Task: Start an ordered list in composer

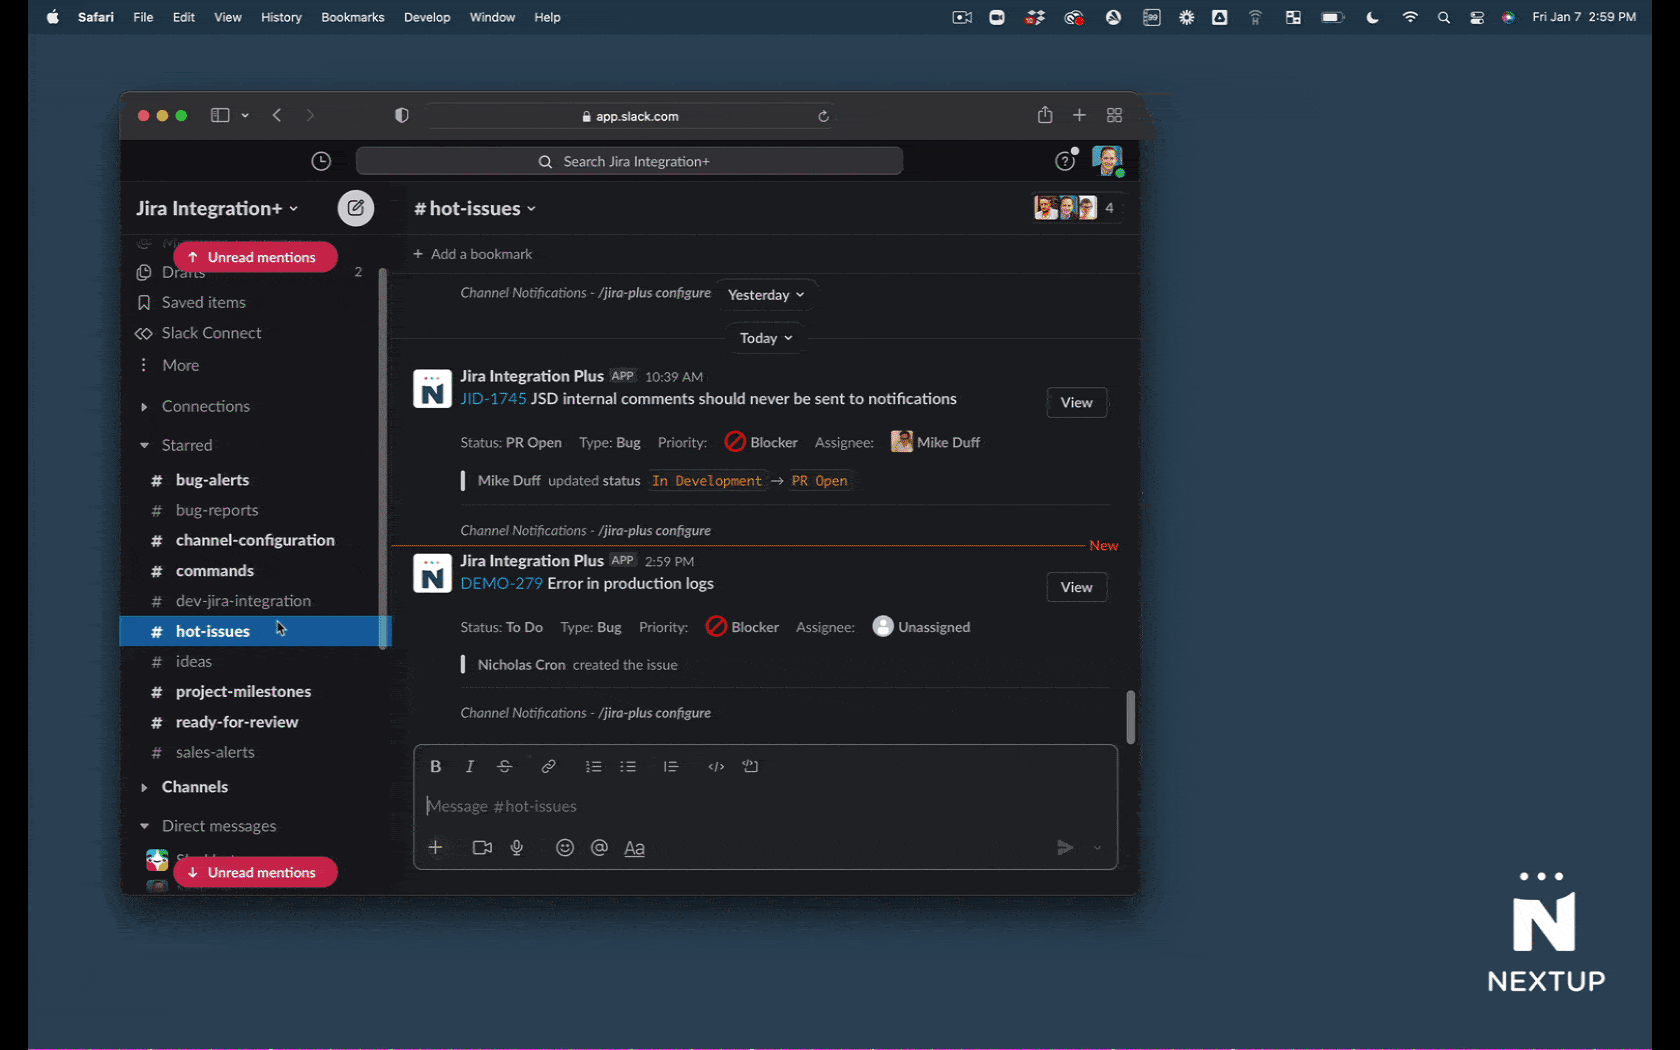Action: 593,766
